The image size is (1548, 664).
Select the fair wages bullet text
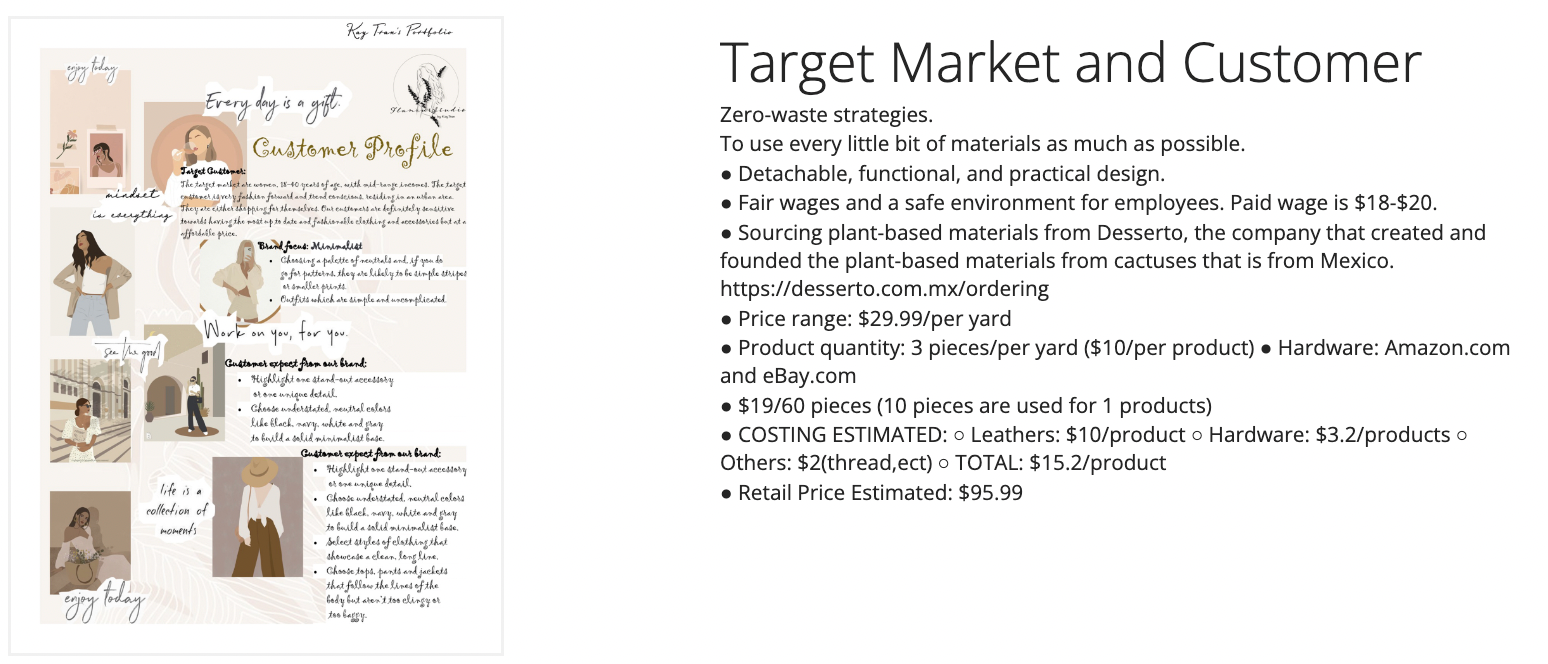[1078, 203]
